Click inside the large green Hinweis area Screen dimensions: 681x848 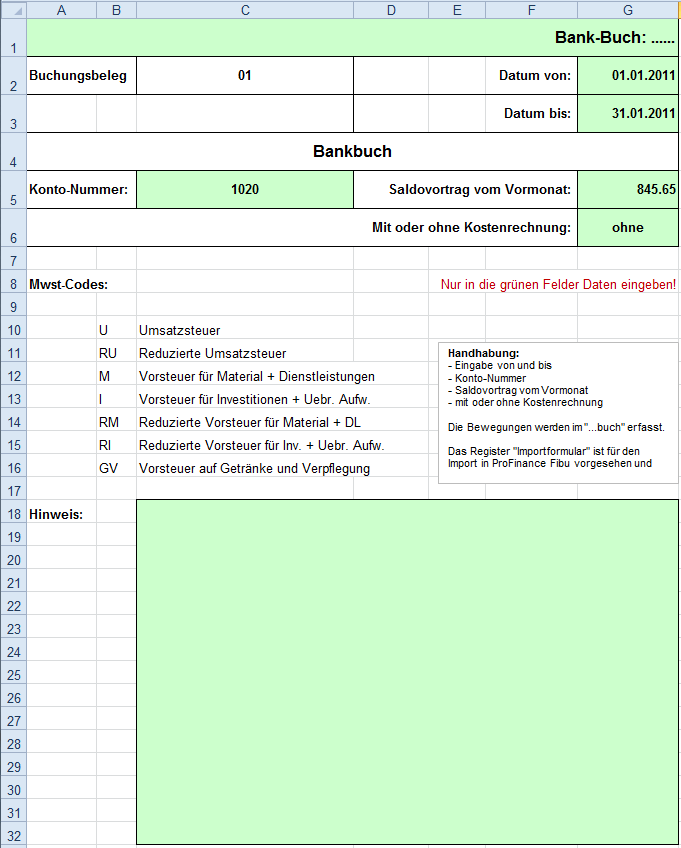(x=406, y=671)
